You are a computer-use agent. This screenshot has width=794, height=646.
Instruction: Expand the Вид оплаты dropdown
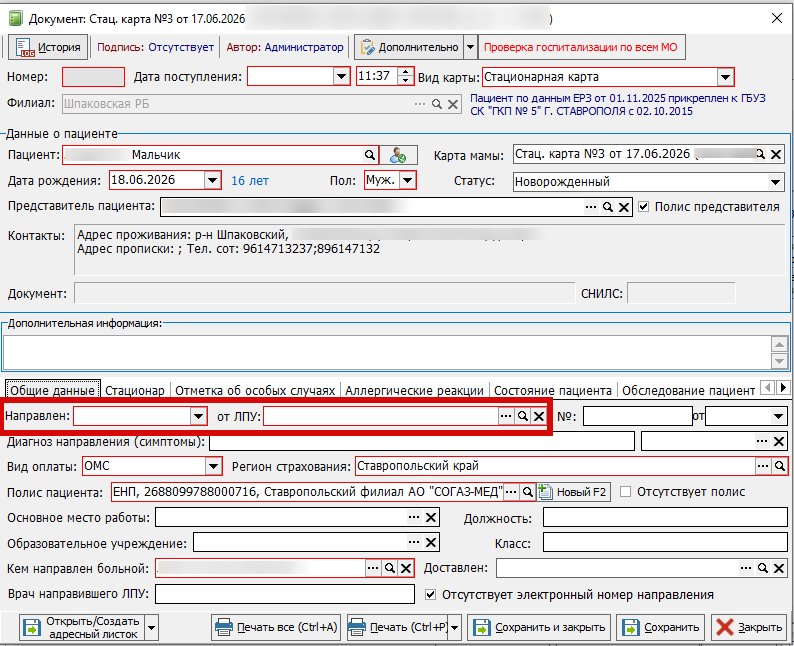pyautogui.click(x=213, y=466)
